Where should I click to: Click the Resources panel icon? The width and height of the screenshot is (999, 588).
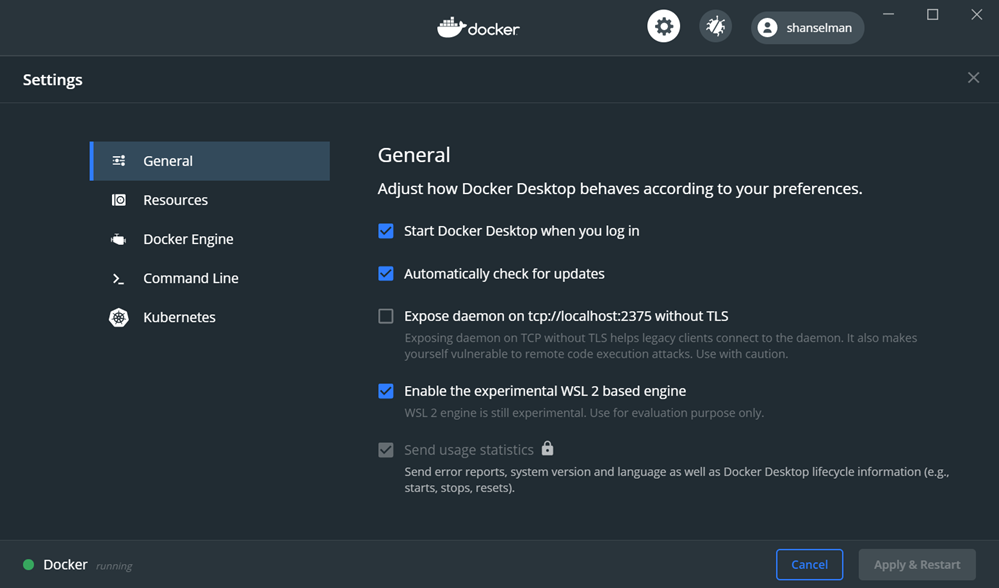pyautogui.click(x=118, y=199)
